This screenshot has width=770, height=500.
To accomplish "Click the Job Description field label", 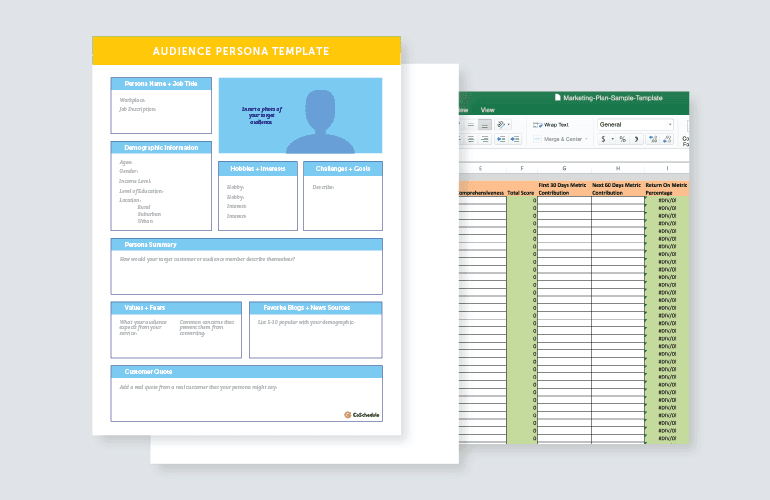I will pos(138,109).
